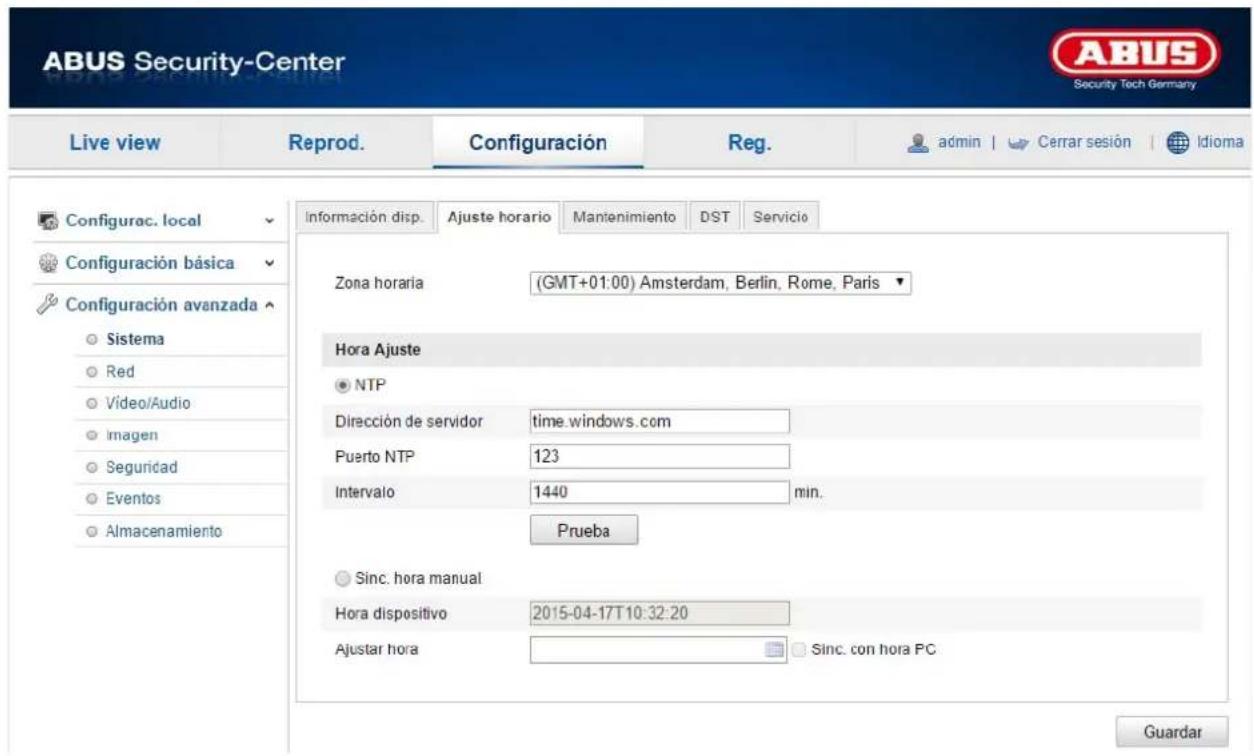Open Imagen in the sidebar
The width and height of the screenshot is (1254, 756).
pos(133,435)
